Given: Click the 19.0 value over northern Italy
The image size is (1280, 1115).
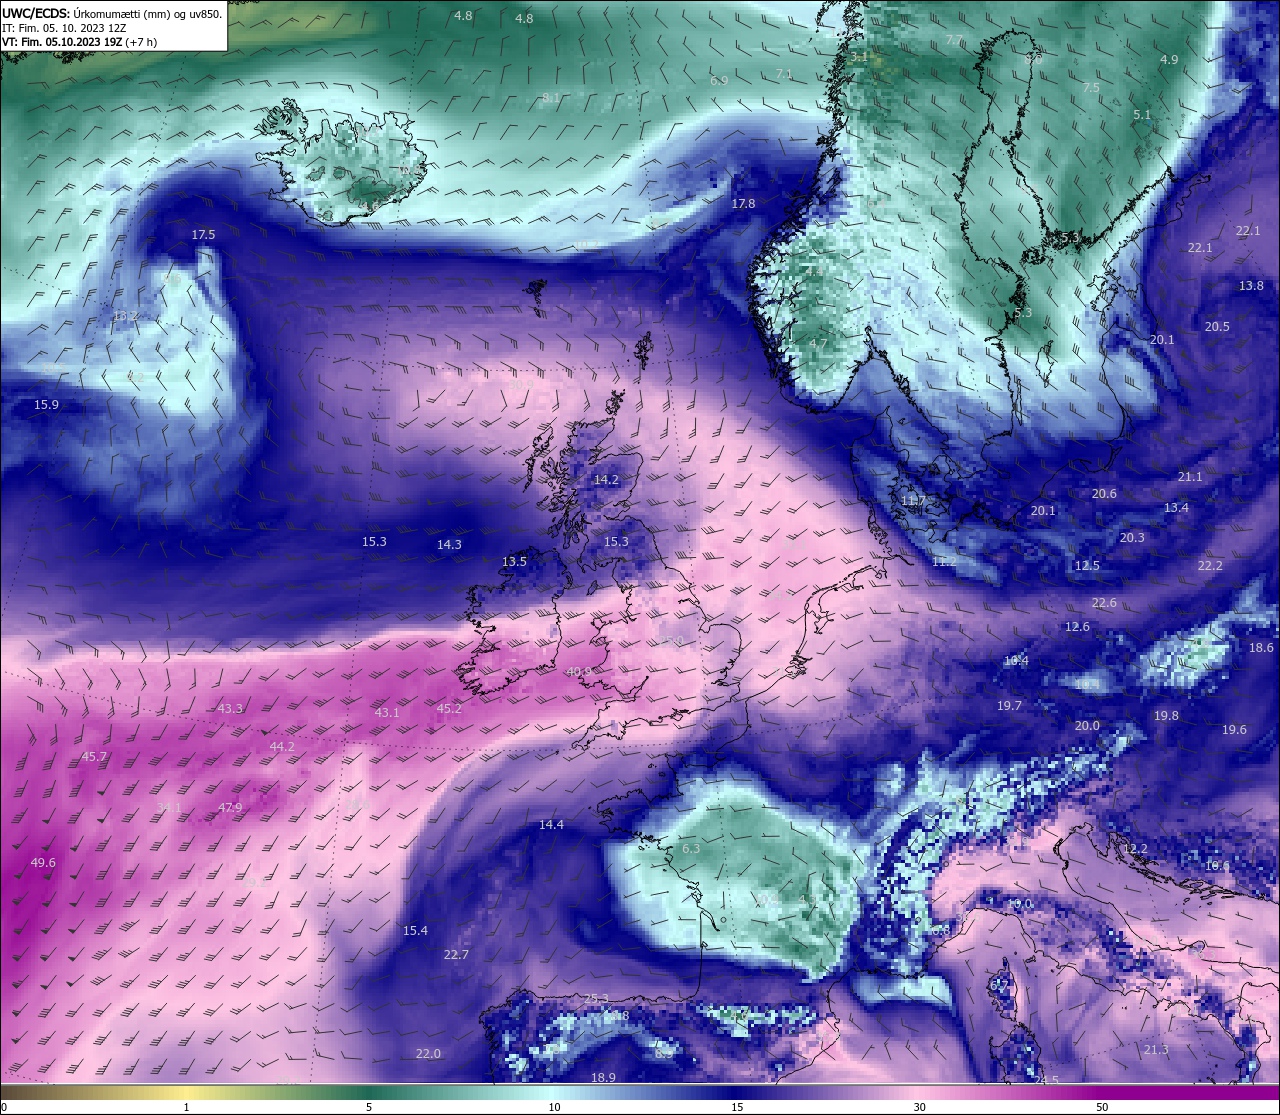Looking at the screenshot, I should tap(1019, 903).
